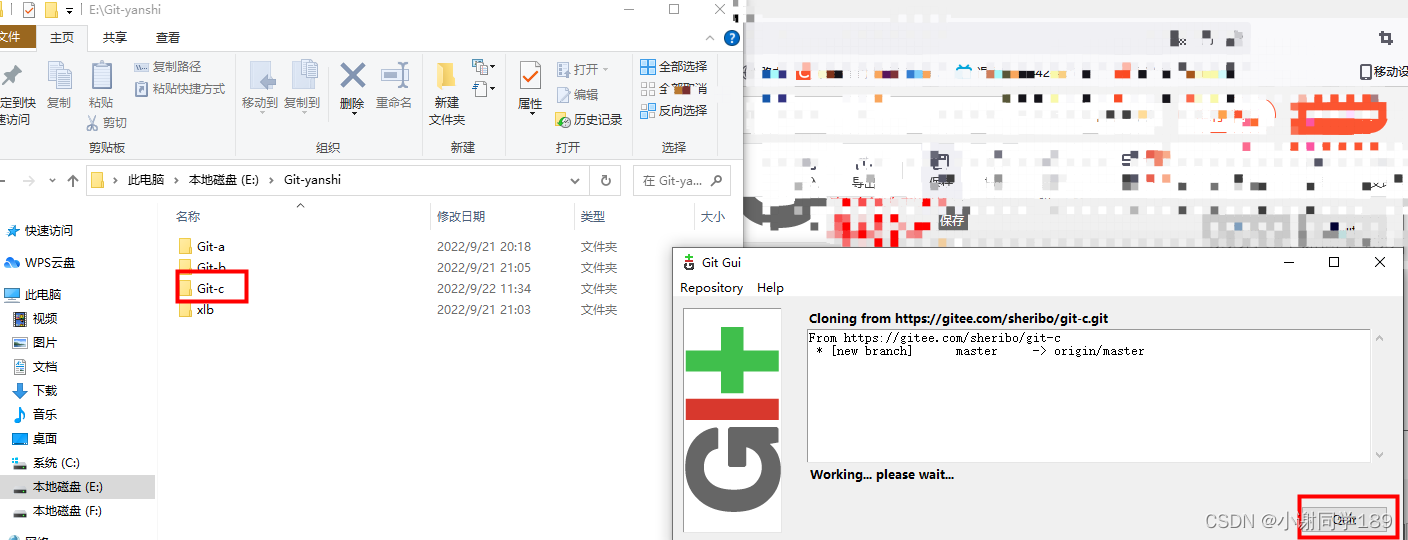Sort by the 修改日期 (Date modified) column
The height and width of the screenshot is (540, 1408).
coord(461,217)
